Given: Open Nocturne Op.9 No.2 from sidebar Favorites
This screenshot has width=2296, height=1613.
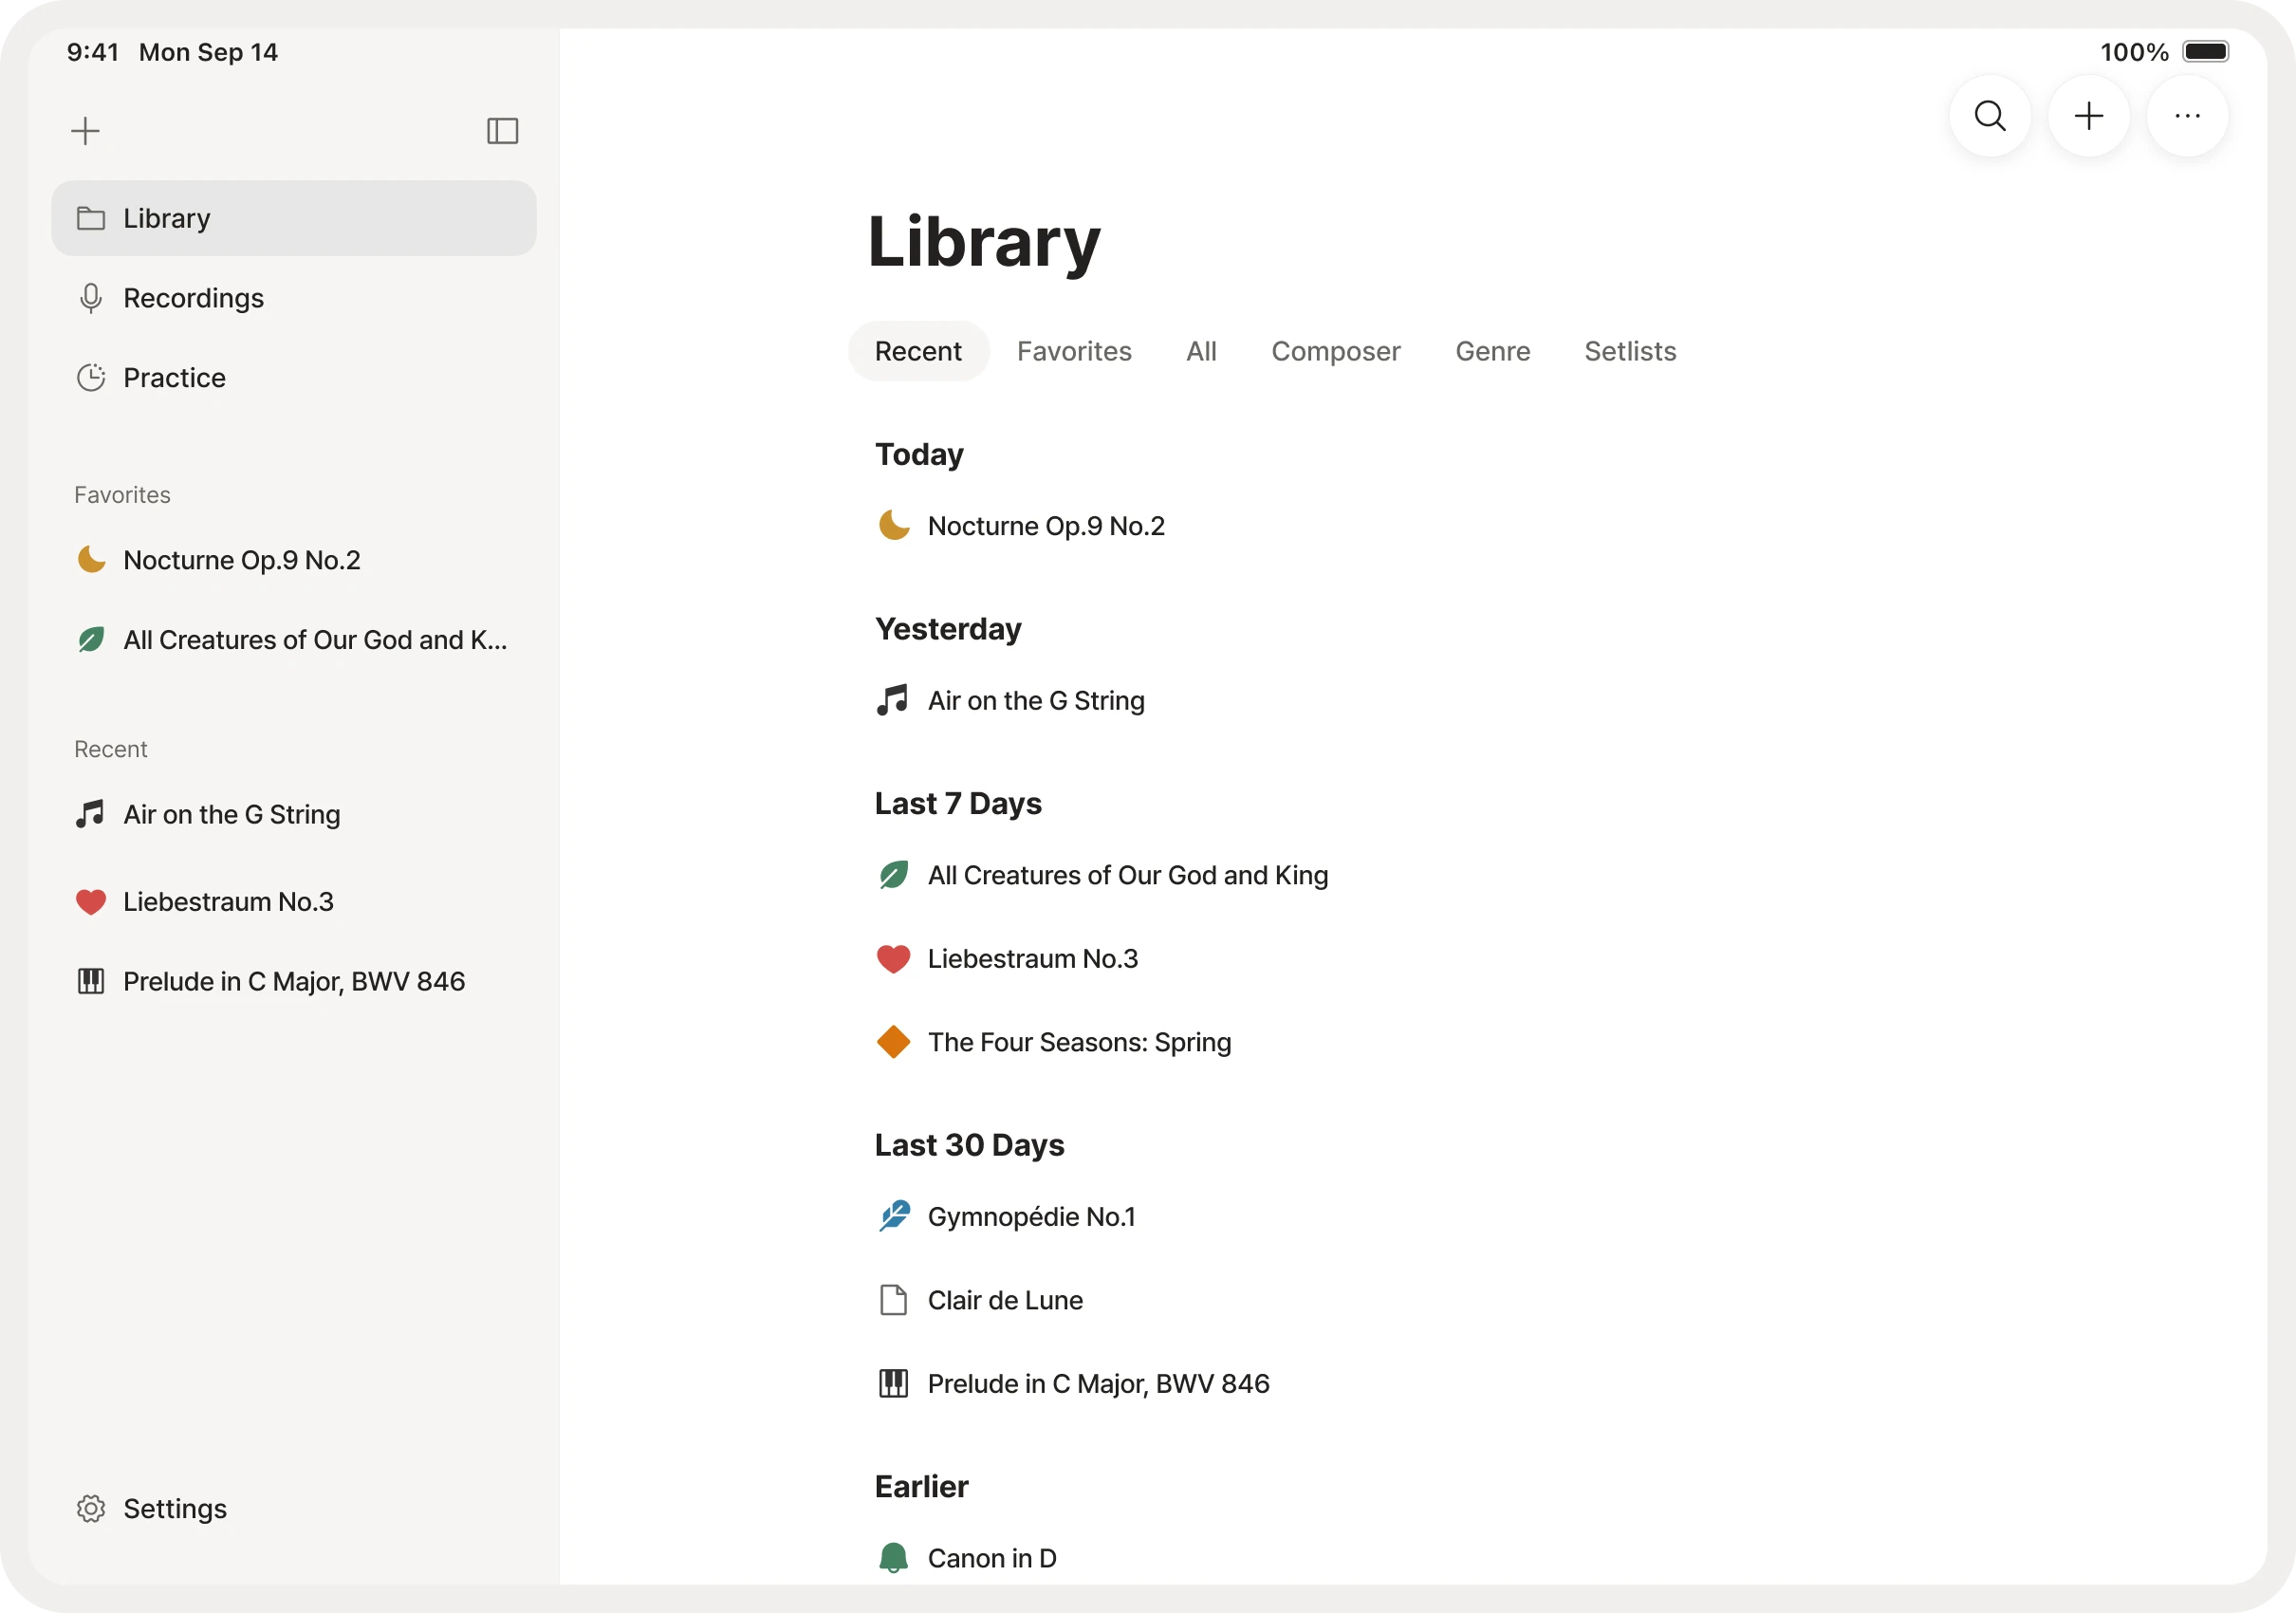Looking at the screenshot, I should 294,560.
